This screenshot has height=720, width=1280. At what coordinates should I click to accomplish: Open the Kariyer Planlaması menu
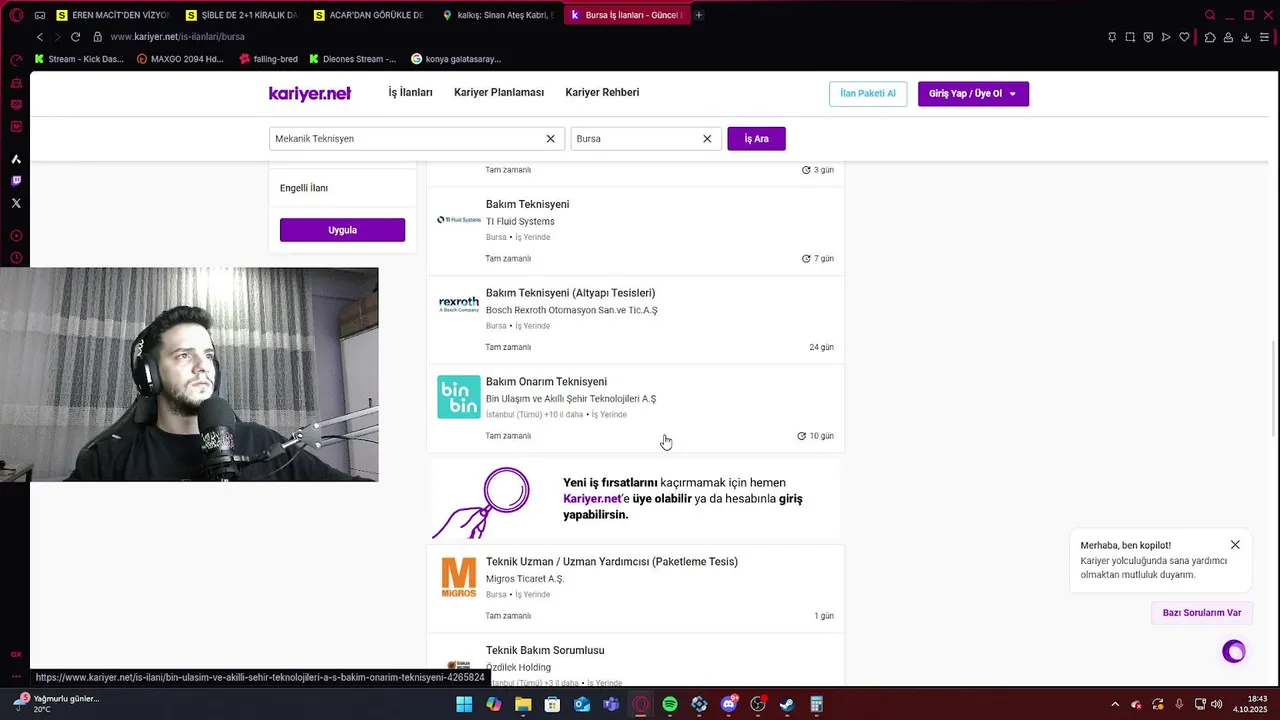pos(499,92)
